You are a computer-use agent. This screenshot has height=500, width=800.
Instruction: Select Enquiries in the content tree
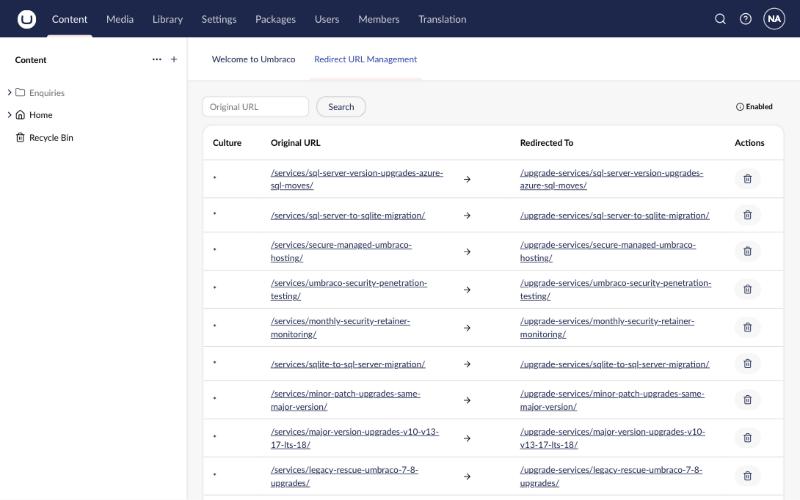tap(47, 93)
